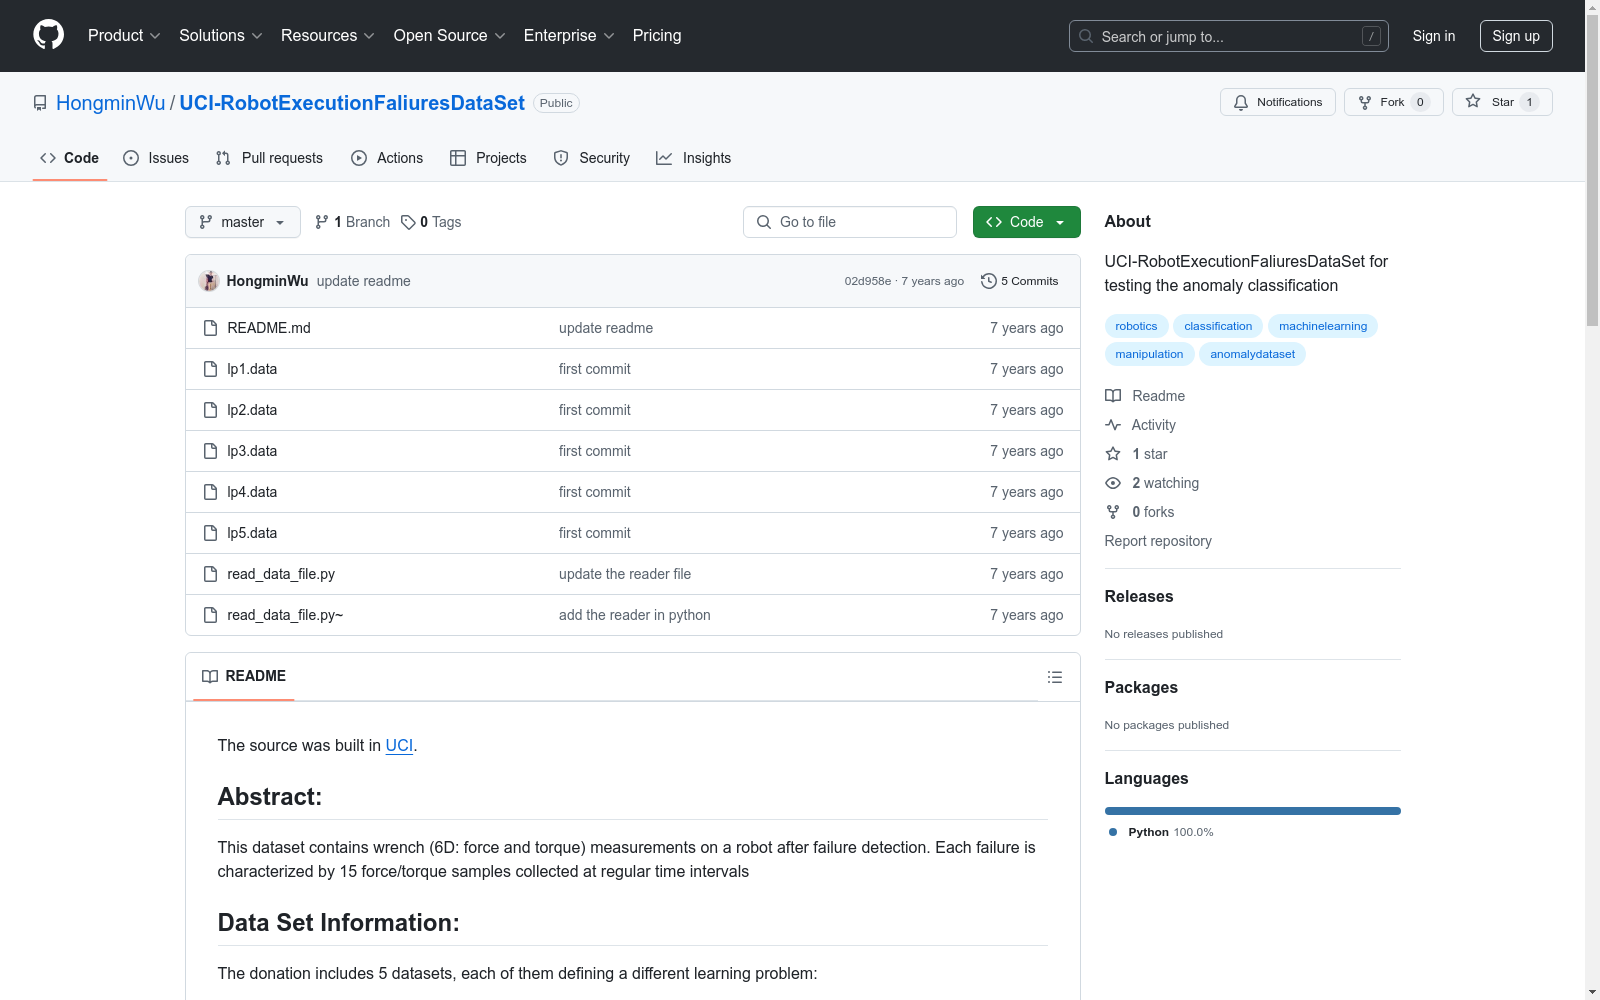The width and height of the screenshot is (1600, 1000).
Task: Click the Notifications bell button
Action: (1277, 102)
